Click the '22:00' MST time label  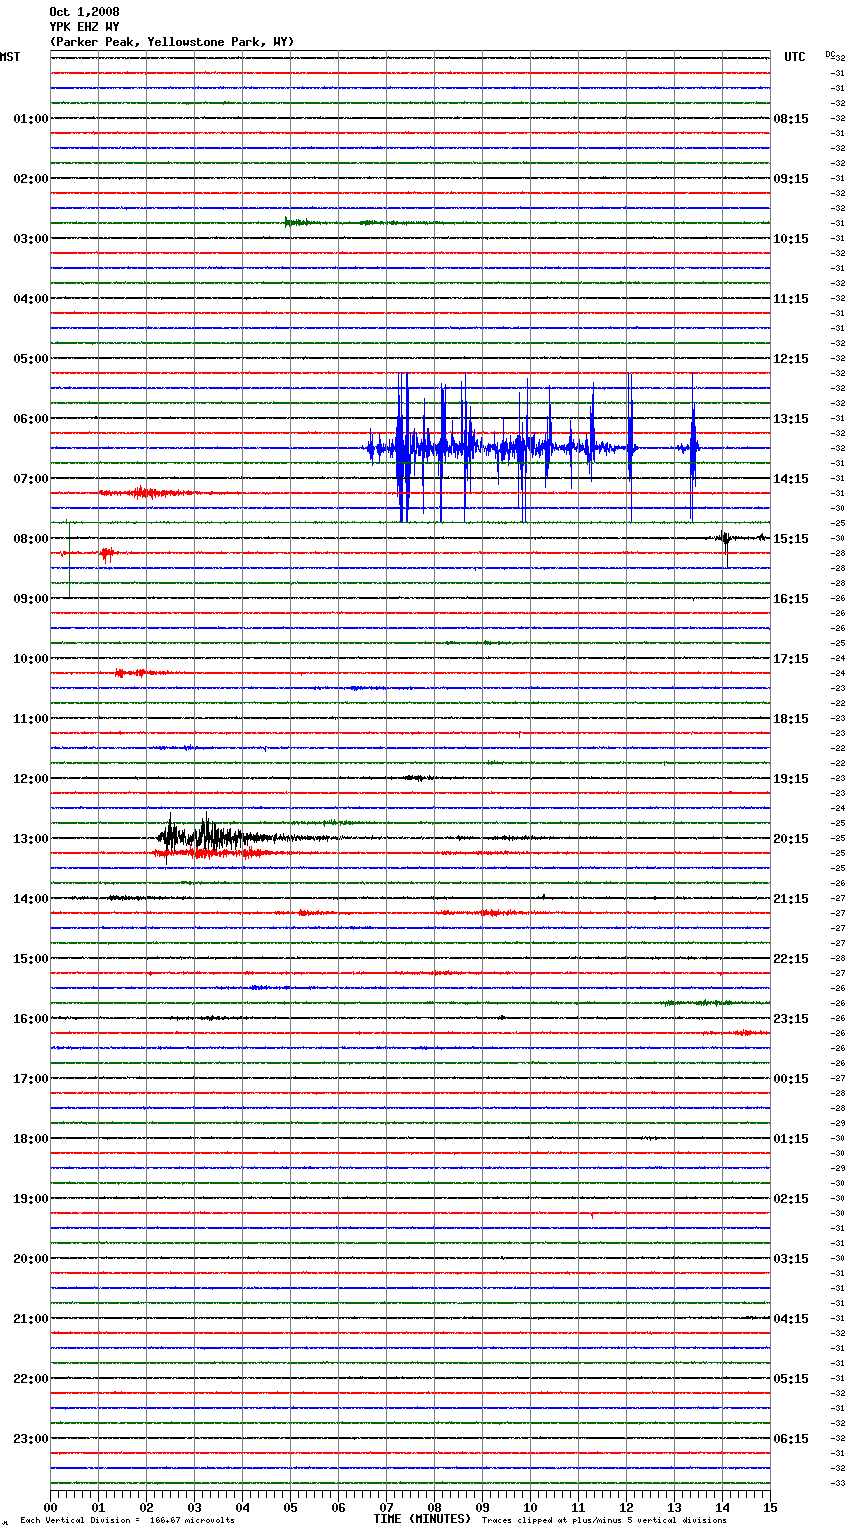[x=31, y=1379]
